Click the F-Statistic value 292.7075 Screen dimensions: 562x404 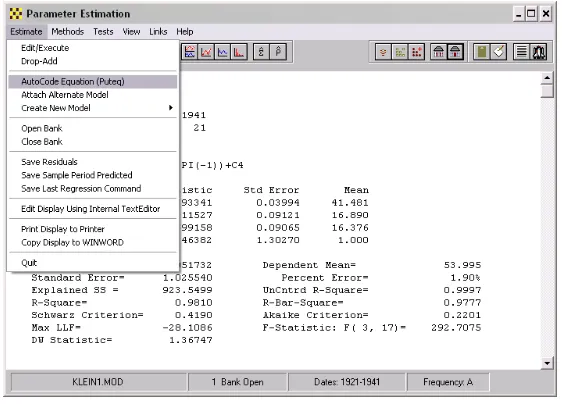click(456, 328)
